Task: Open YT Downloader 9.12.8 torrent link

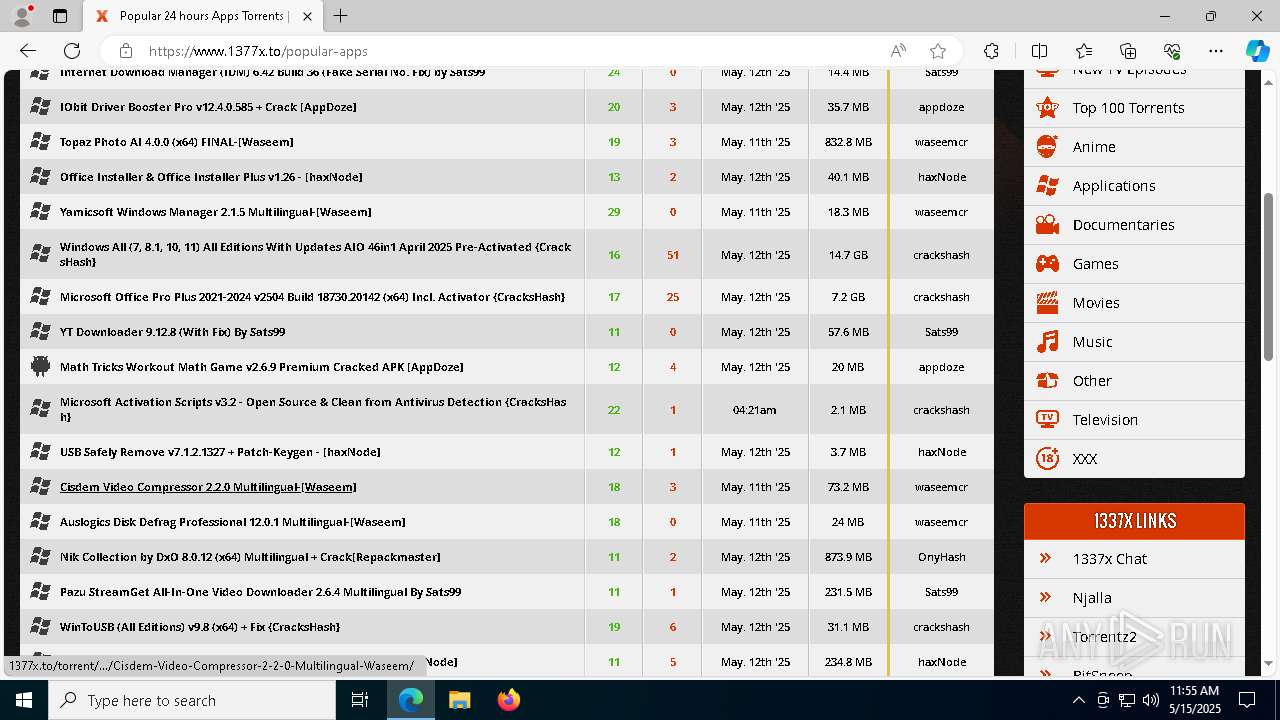Action: (x=172, y=332)
